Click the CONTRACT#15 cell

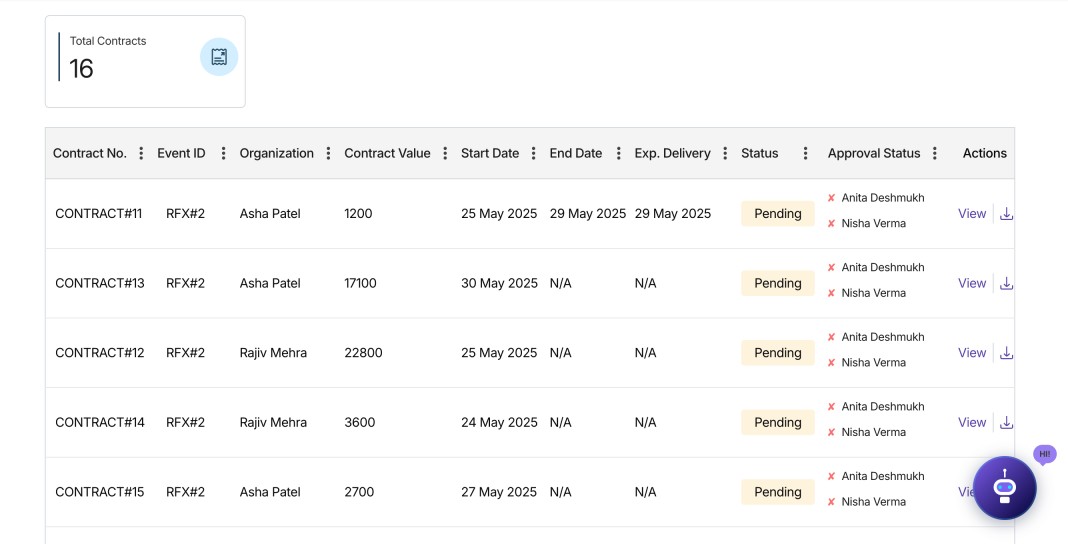(x=100, y=492)
